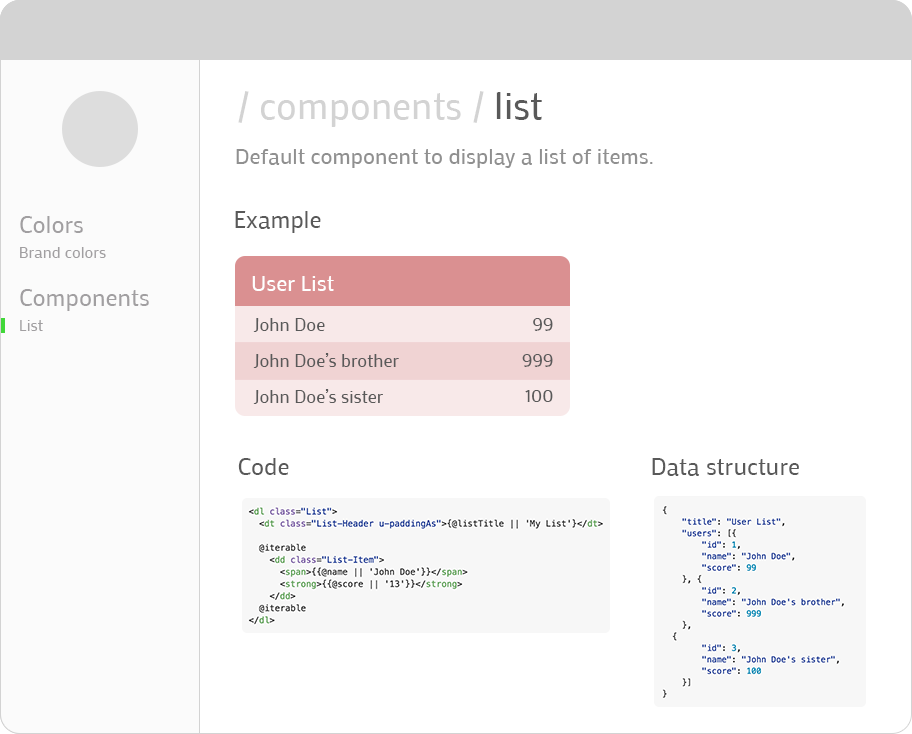Click inside the JSON data structure block
The width and height of the screenshot is (912, 734).
point(759,601)
